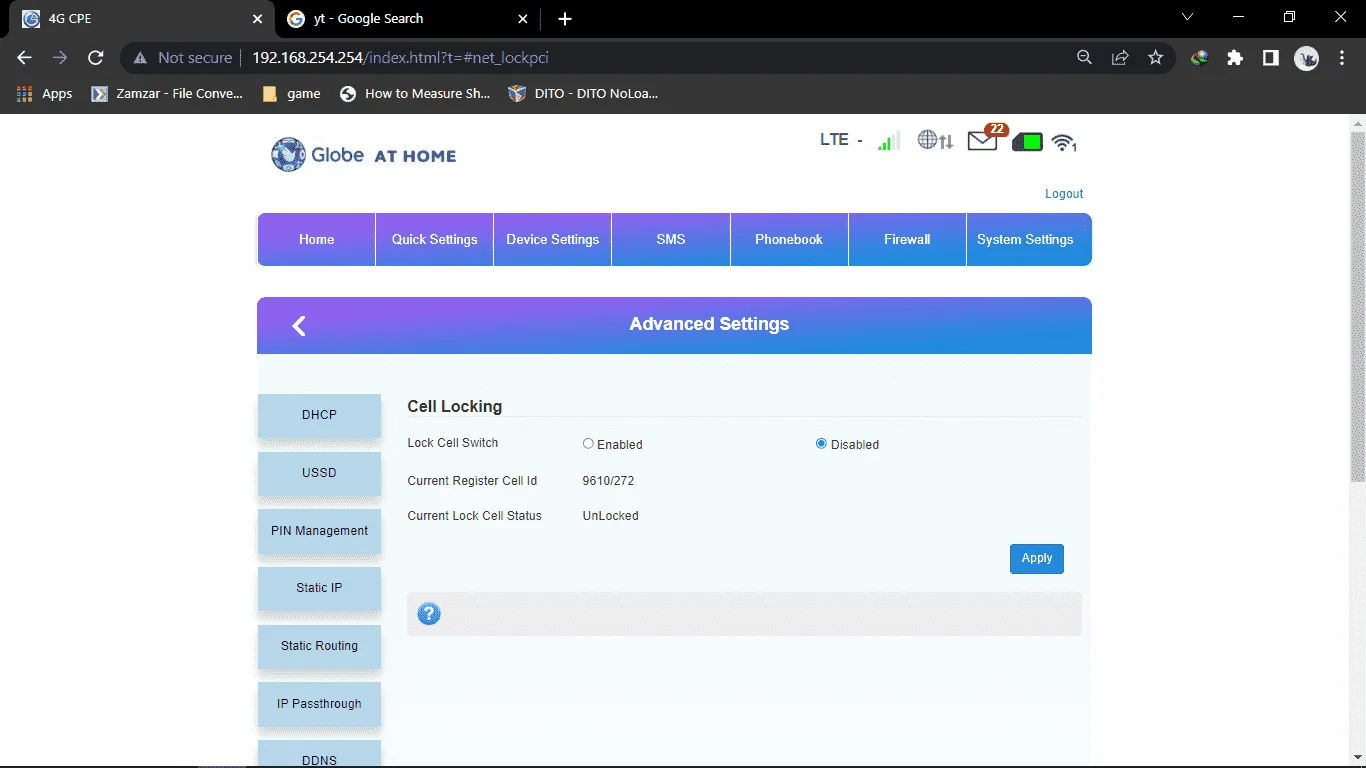Click the WiFi connected devices icon

click(x=1064, y=143)
